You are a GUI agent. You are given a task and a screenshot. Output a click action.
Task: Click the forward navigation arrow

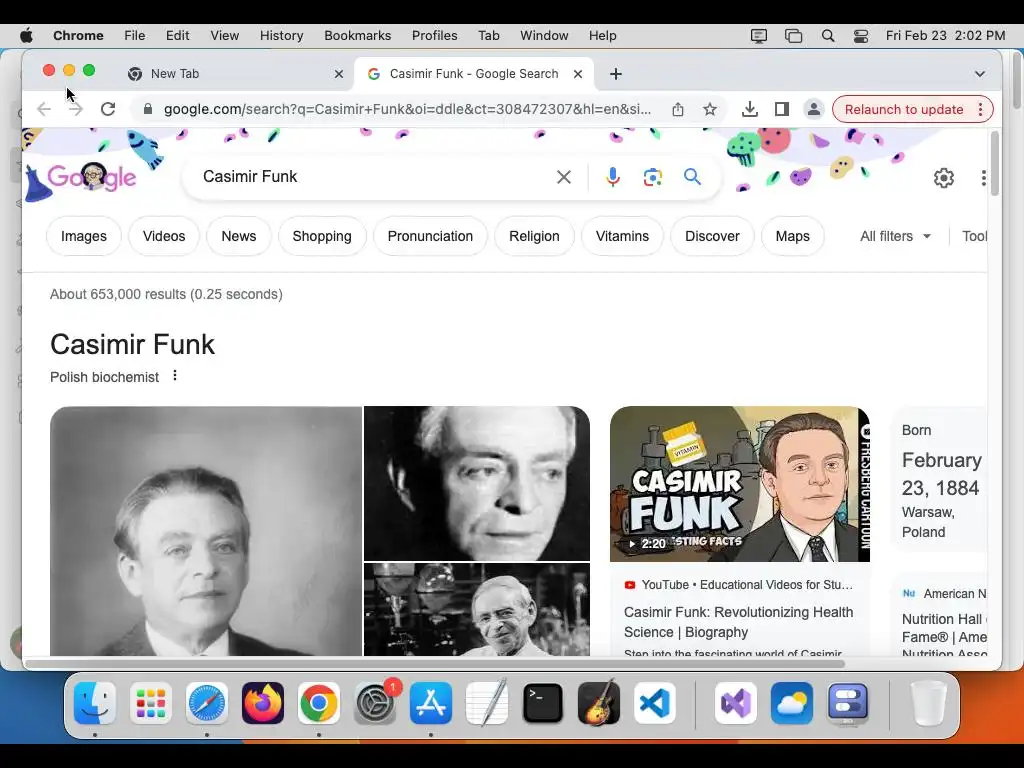click(x=76, y=109)
